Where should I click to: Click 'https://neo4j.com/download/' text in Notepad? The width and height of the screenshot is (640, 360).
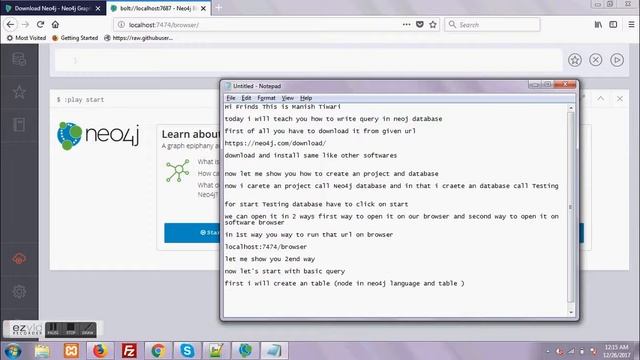pyautogui.click(x=275, y=143)
